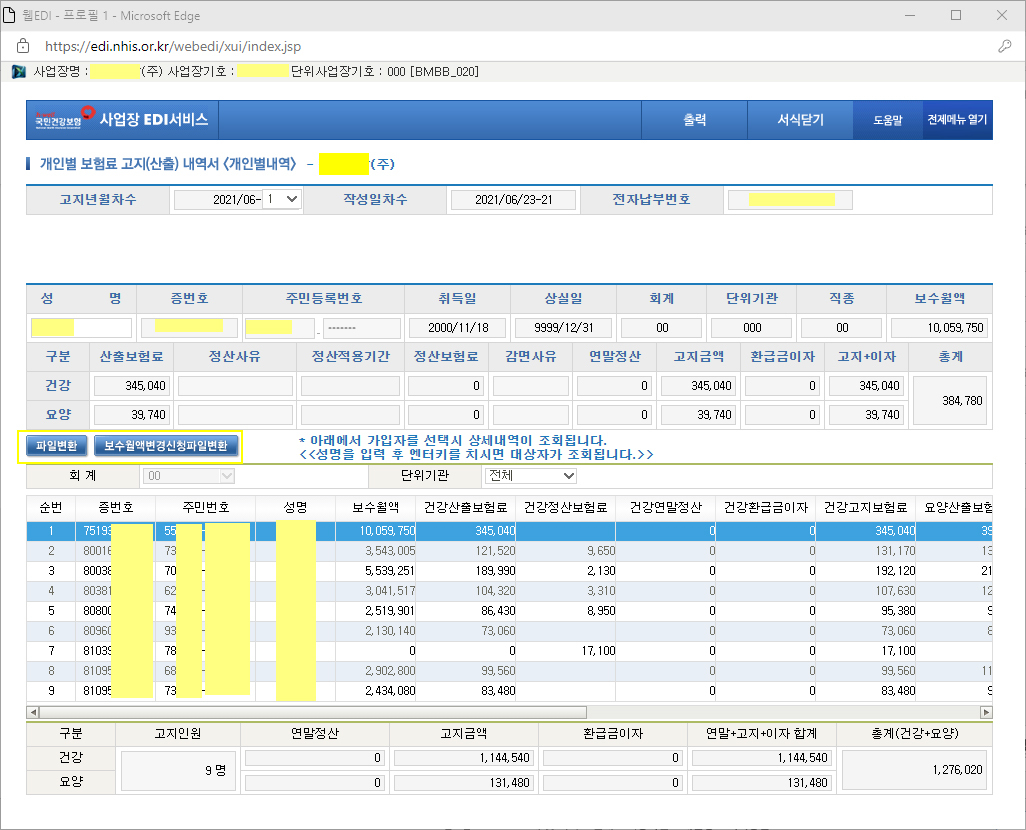Click the lock icon in the address bar
Image resolution: width=1026 pixels, height=830 pixels.
pyautogui.click(x=23, y=47)
